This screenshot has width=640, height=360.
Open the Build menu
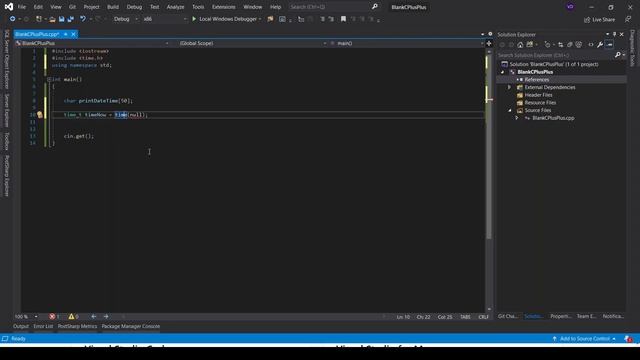coord(113,7)
